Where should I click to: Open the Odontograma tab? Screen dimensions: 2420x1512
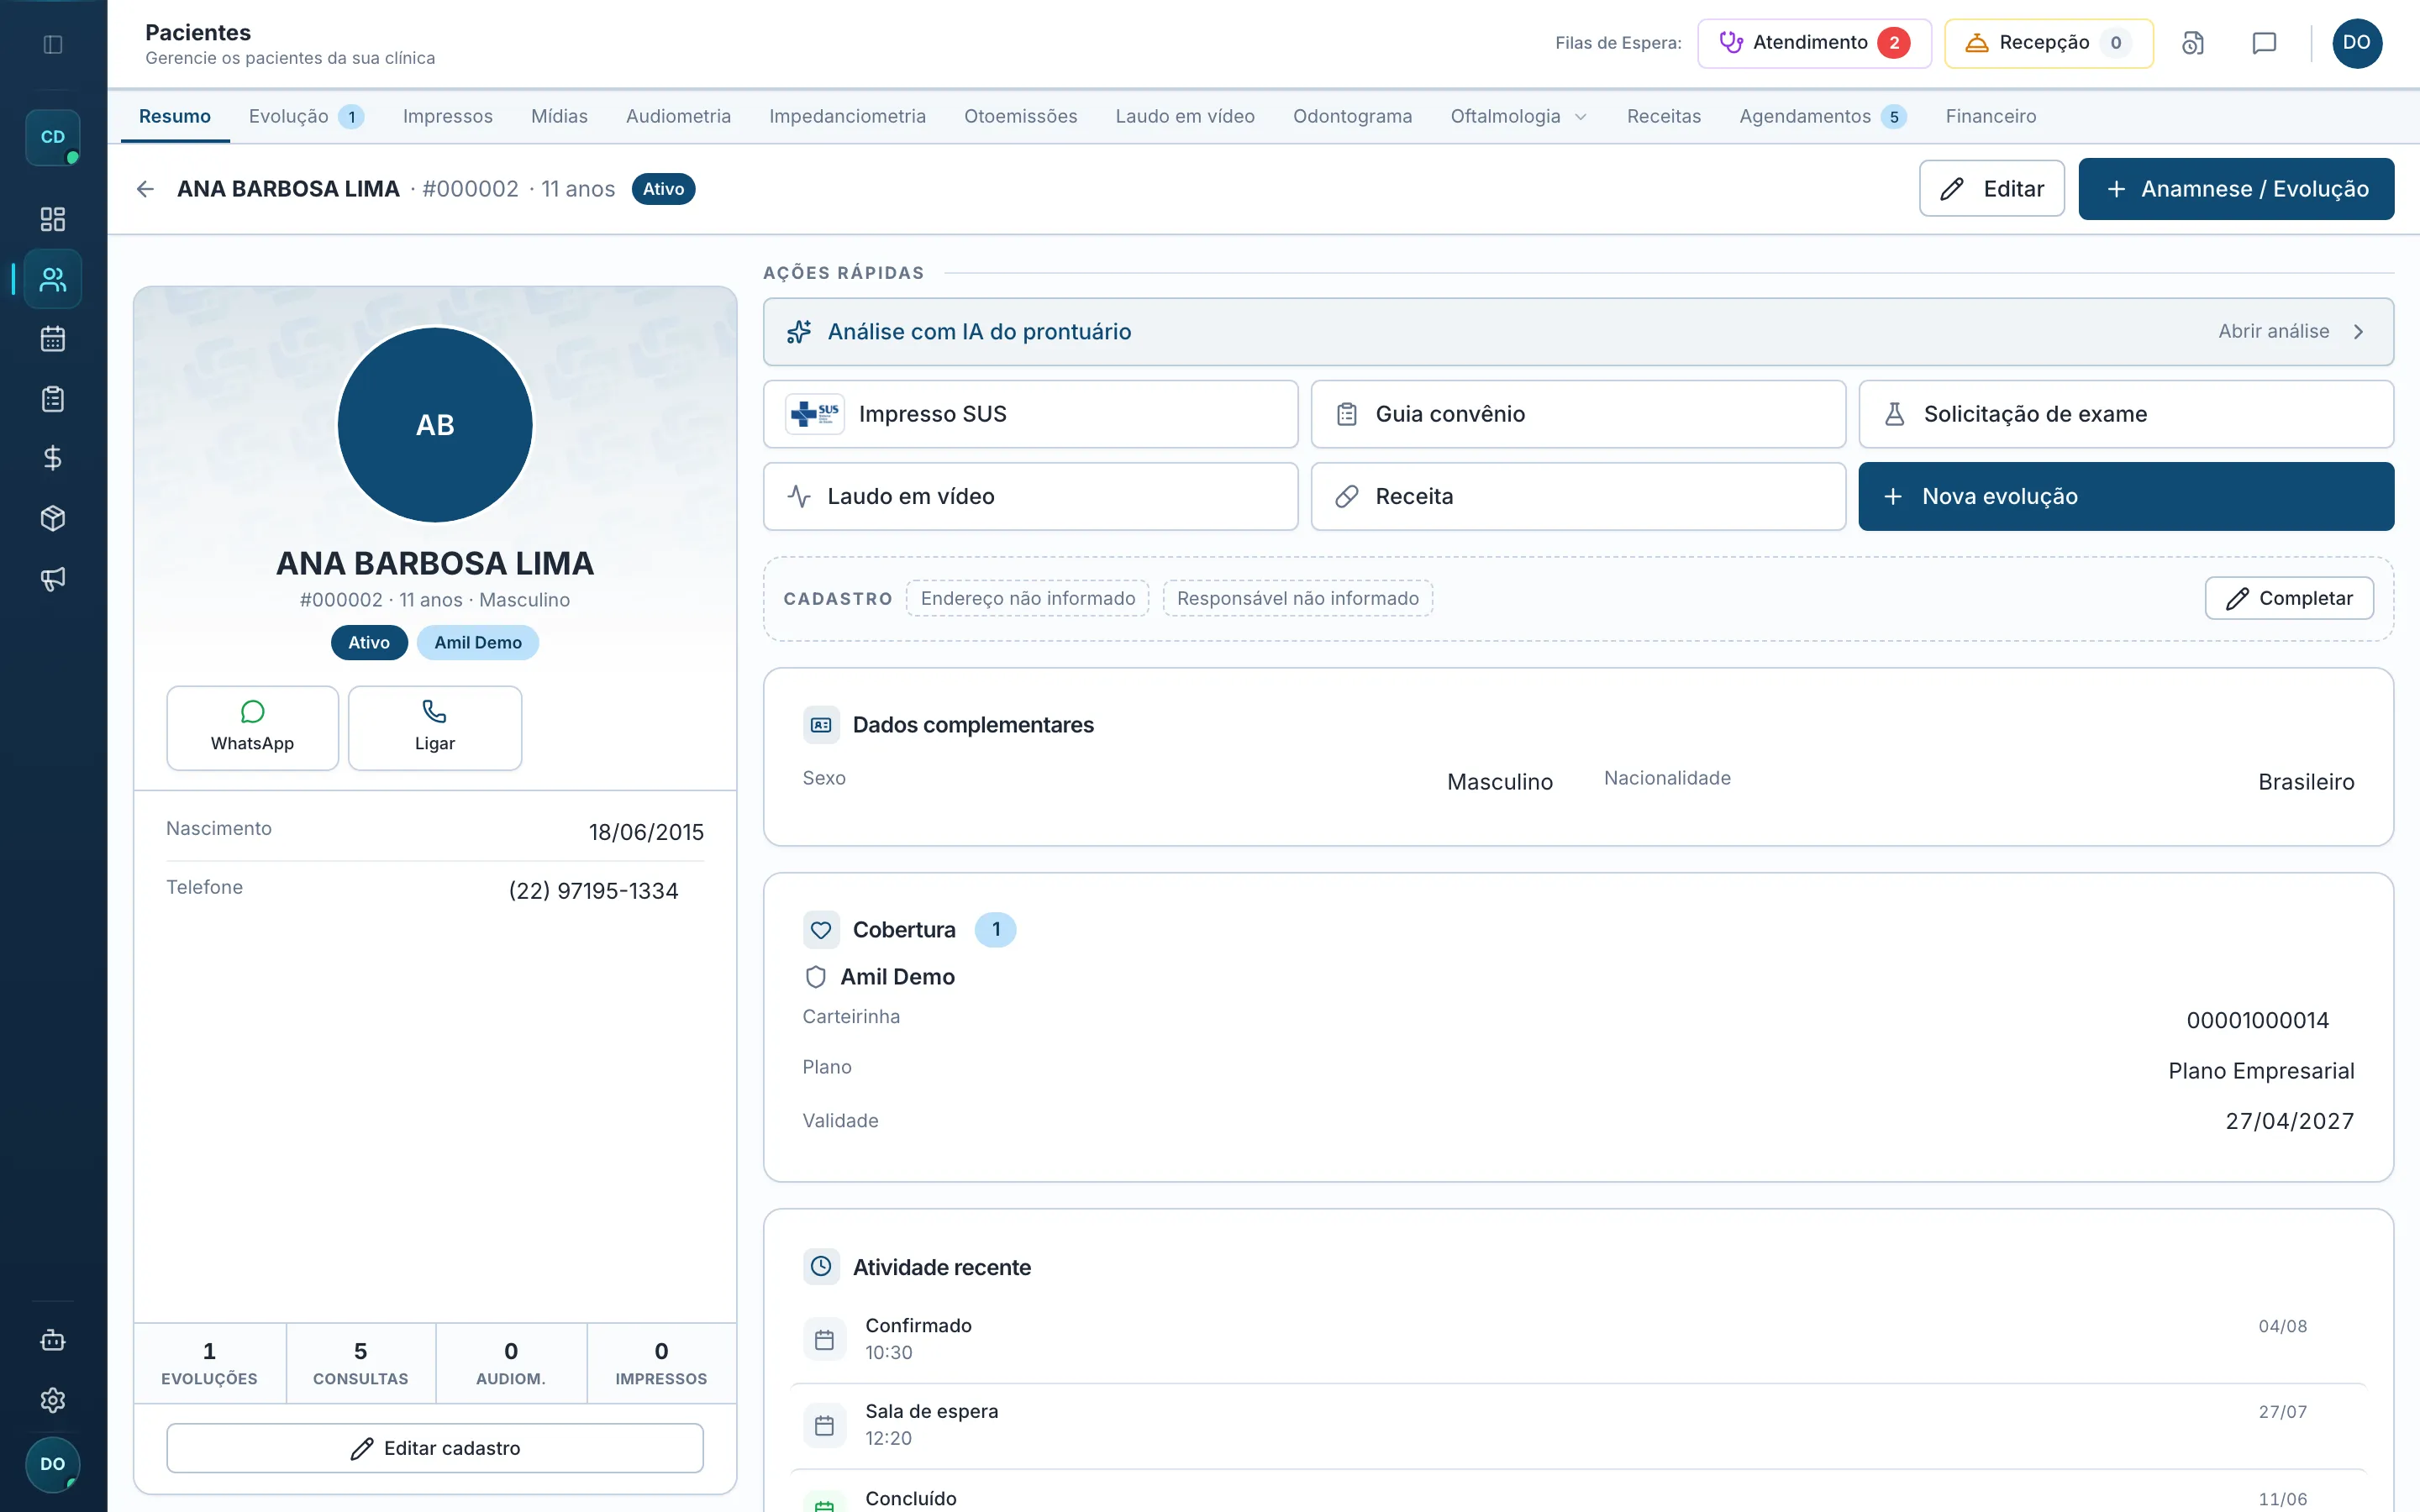click(x=1352, y=116)
